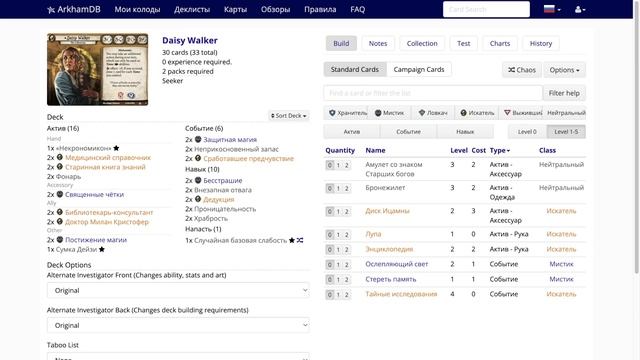Open FAQ in navigation bar
This screenshot has height=360, width=640.
[x=358, y=9]
